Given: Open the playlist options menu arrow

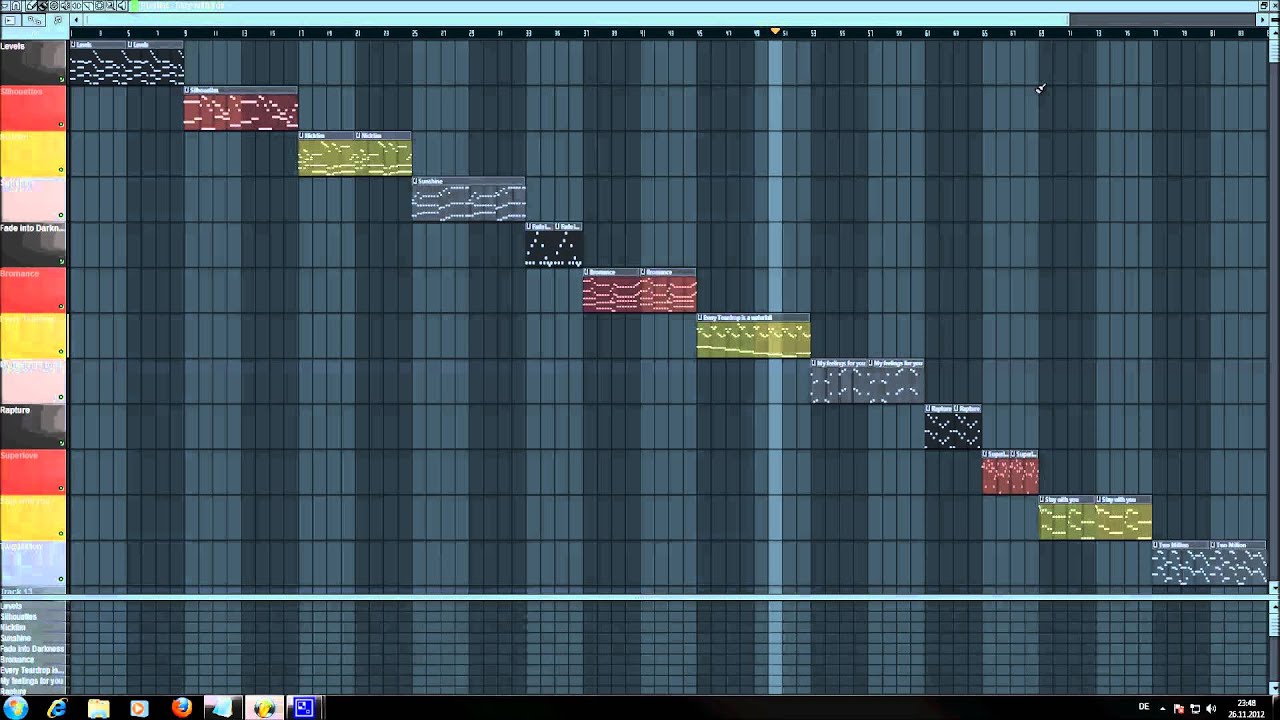Looking at the screenshot, I should [5, 6].
